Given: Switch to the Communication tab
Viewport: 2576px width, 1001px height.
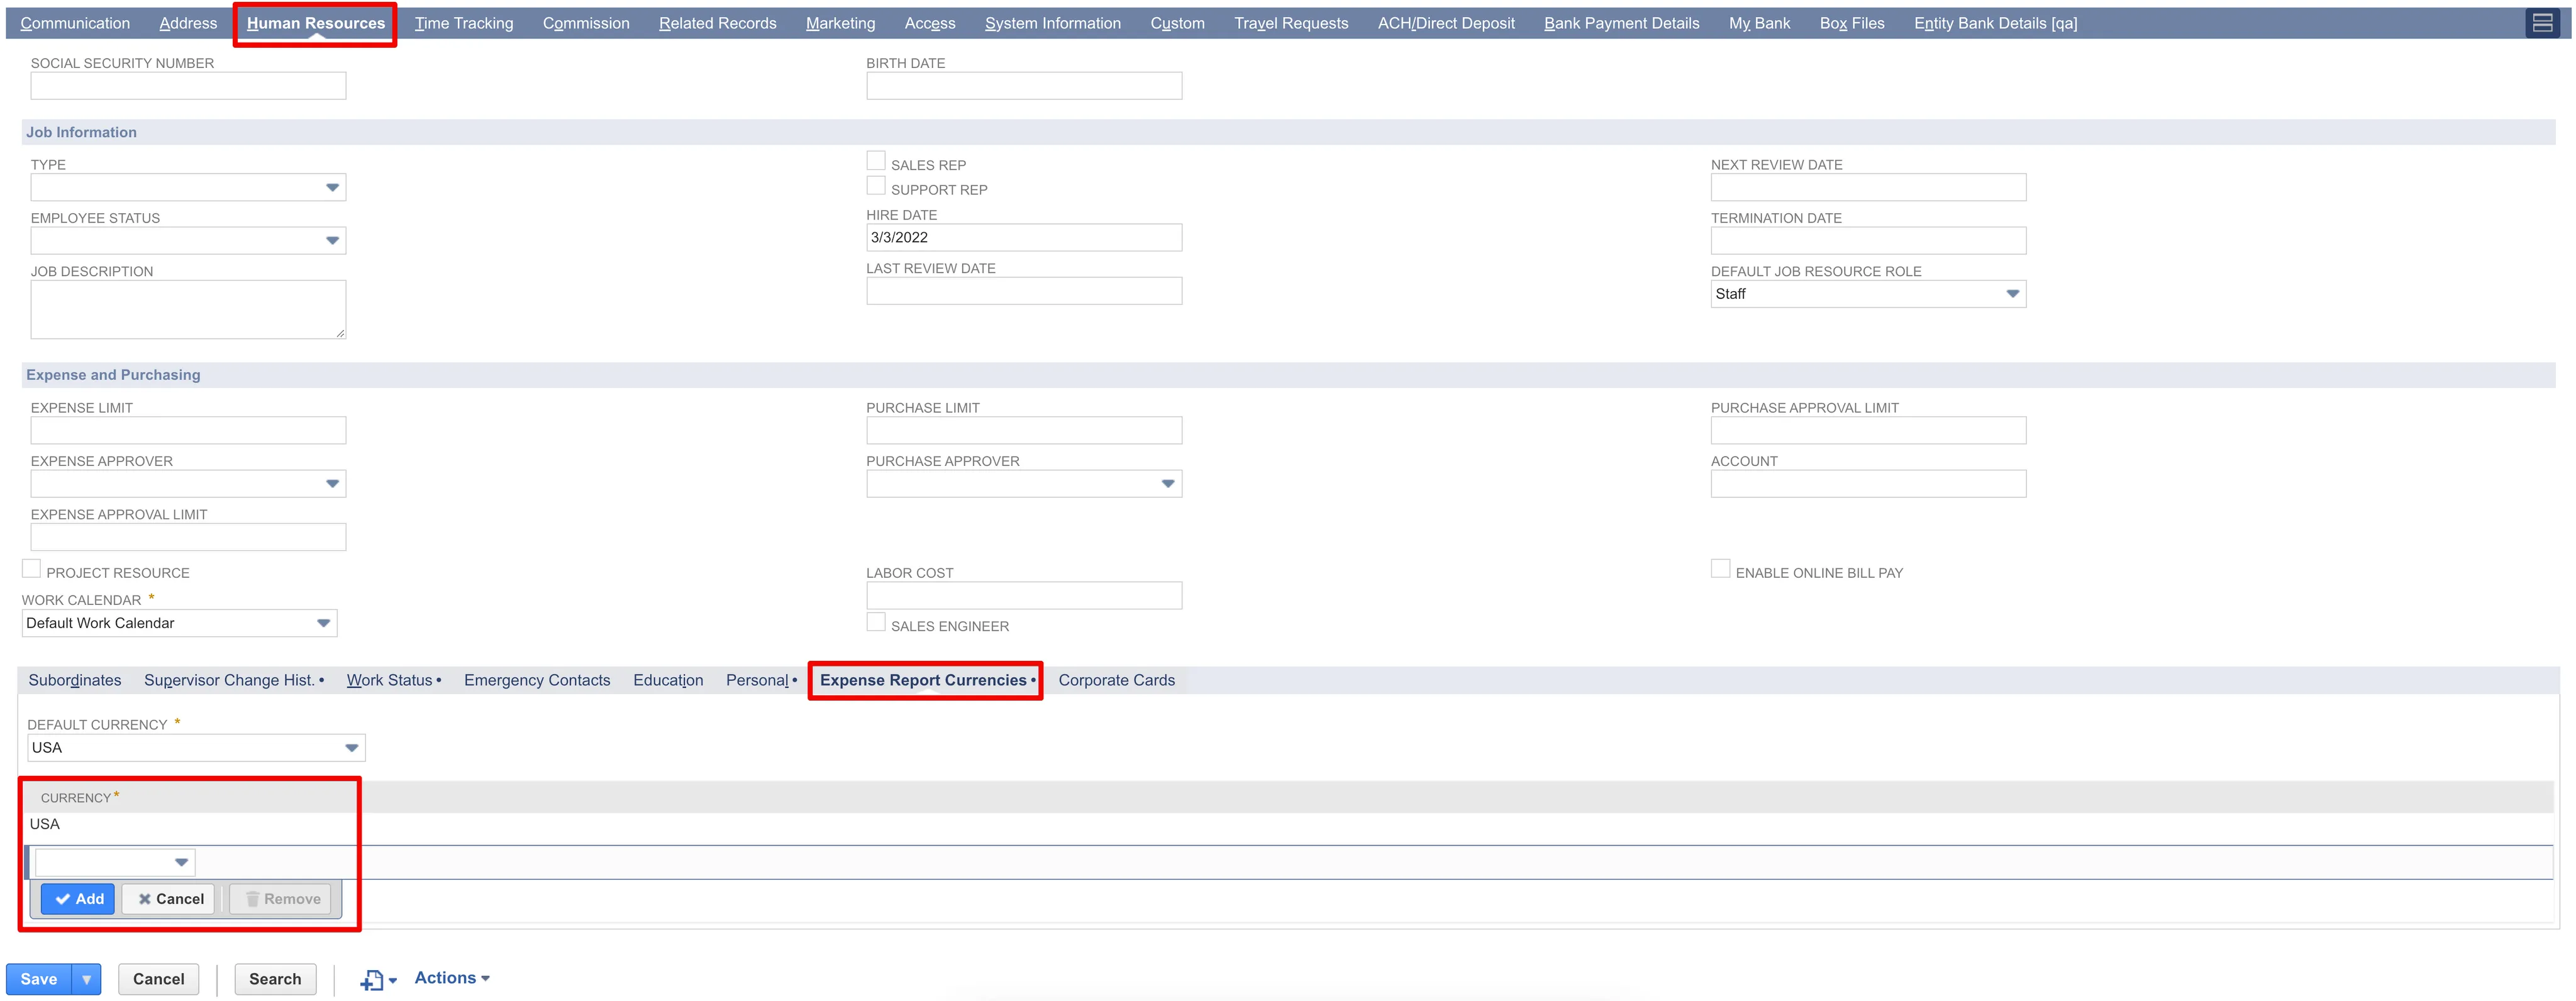Looking at the screenshot, I should [75, 23].
